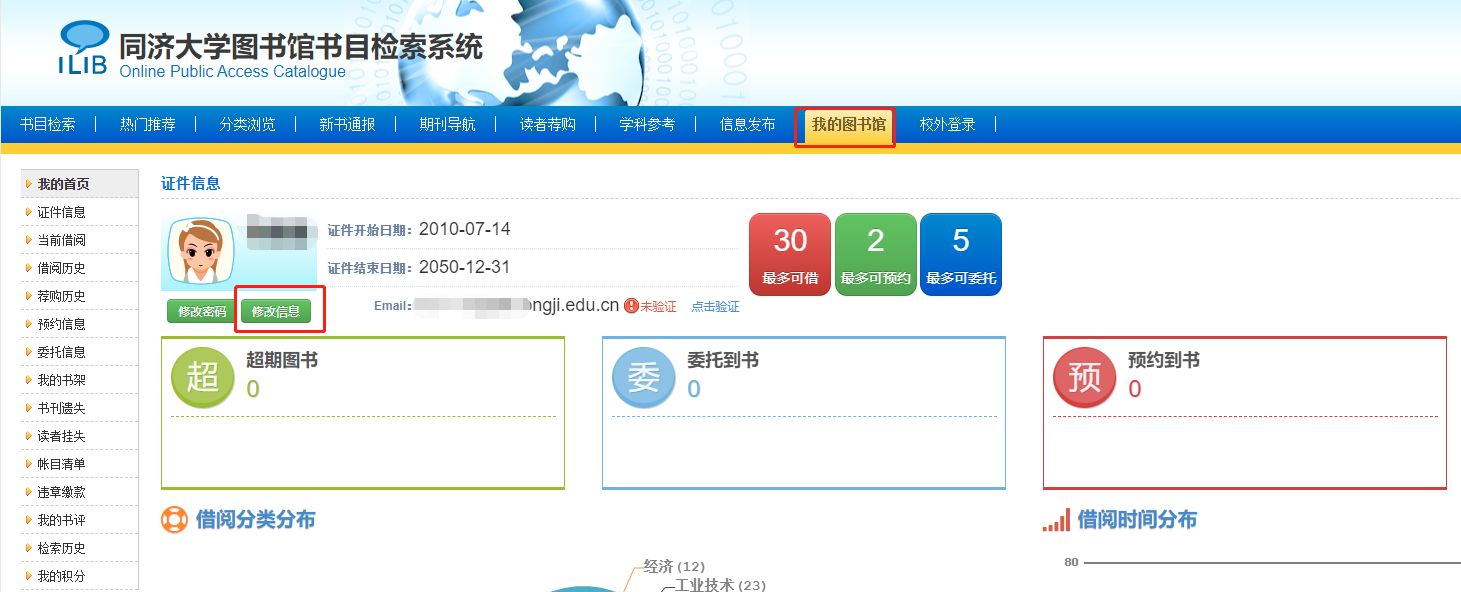Image resolution: width=1461 pixels, height=592 pixels.
Task: Click the ILIB speech-bubble logo
Action: pyautogui.click(x=83, y=47)
